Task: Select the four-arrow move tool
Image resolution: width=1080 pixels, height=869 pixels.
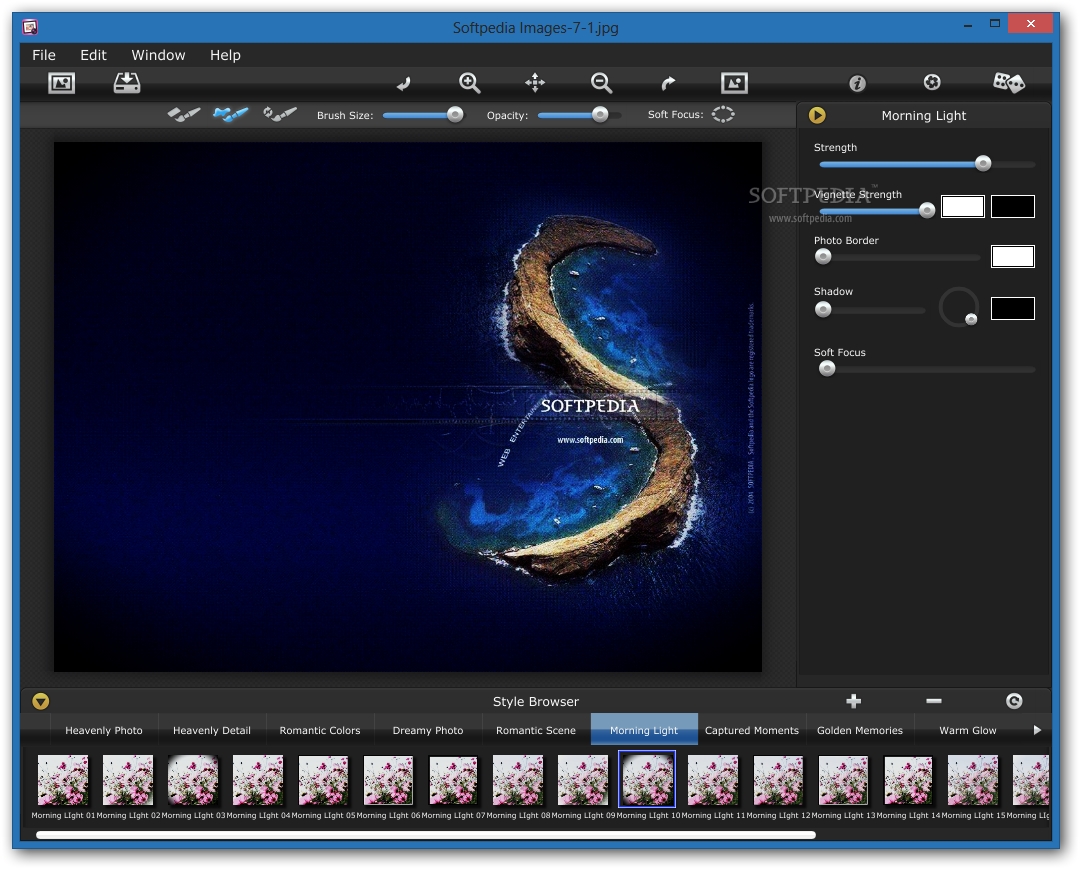Action: pos(534,83)
